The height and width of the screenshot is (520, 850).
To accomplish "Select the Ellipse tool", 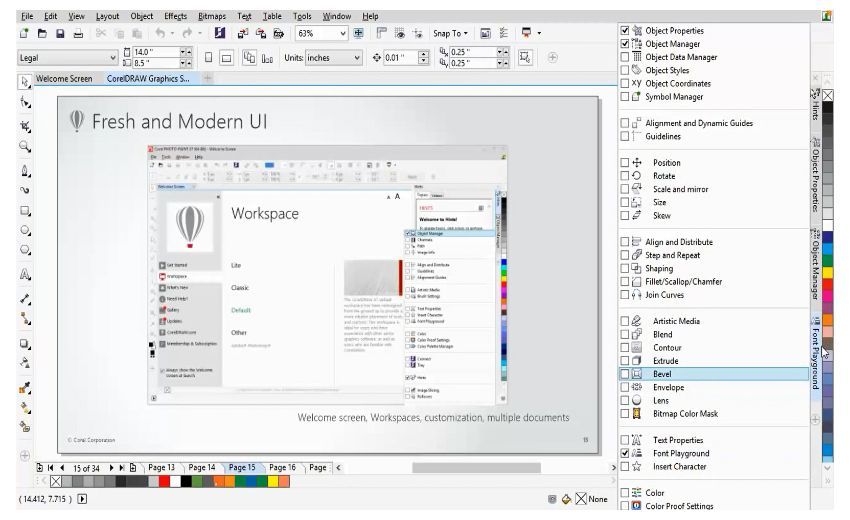I will tap(25, 230).
